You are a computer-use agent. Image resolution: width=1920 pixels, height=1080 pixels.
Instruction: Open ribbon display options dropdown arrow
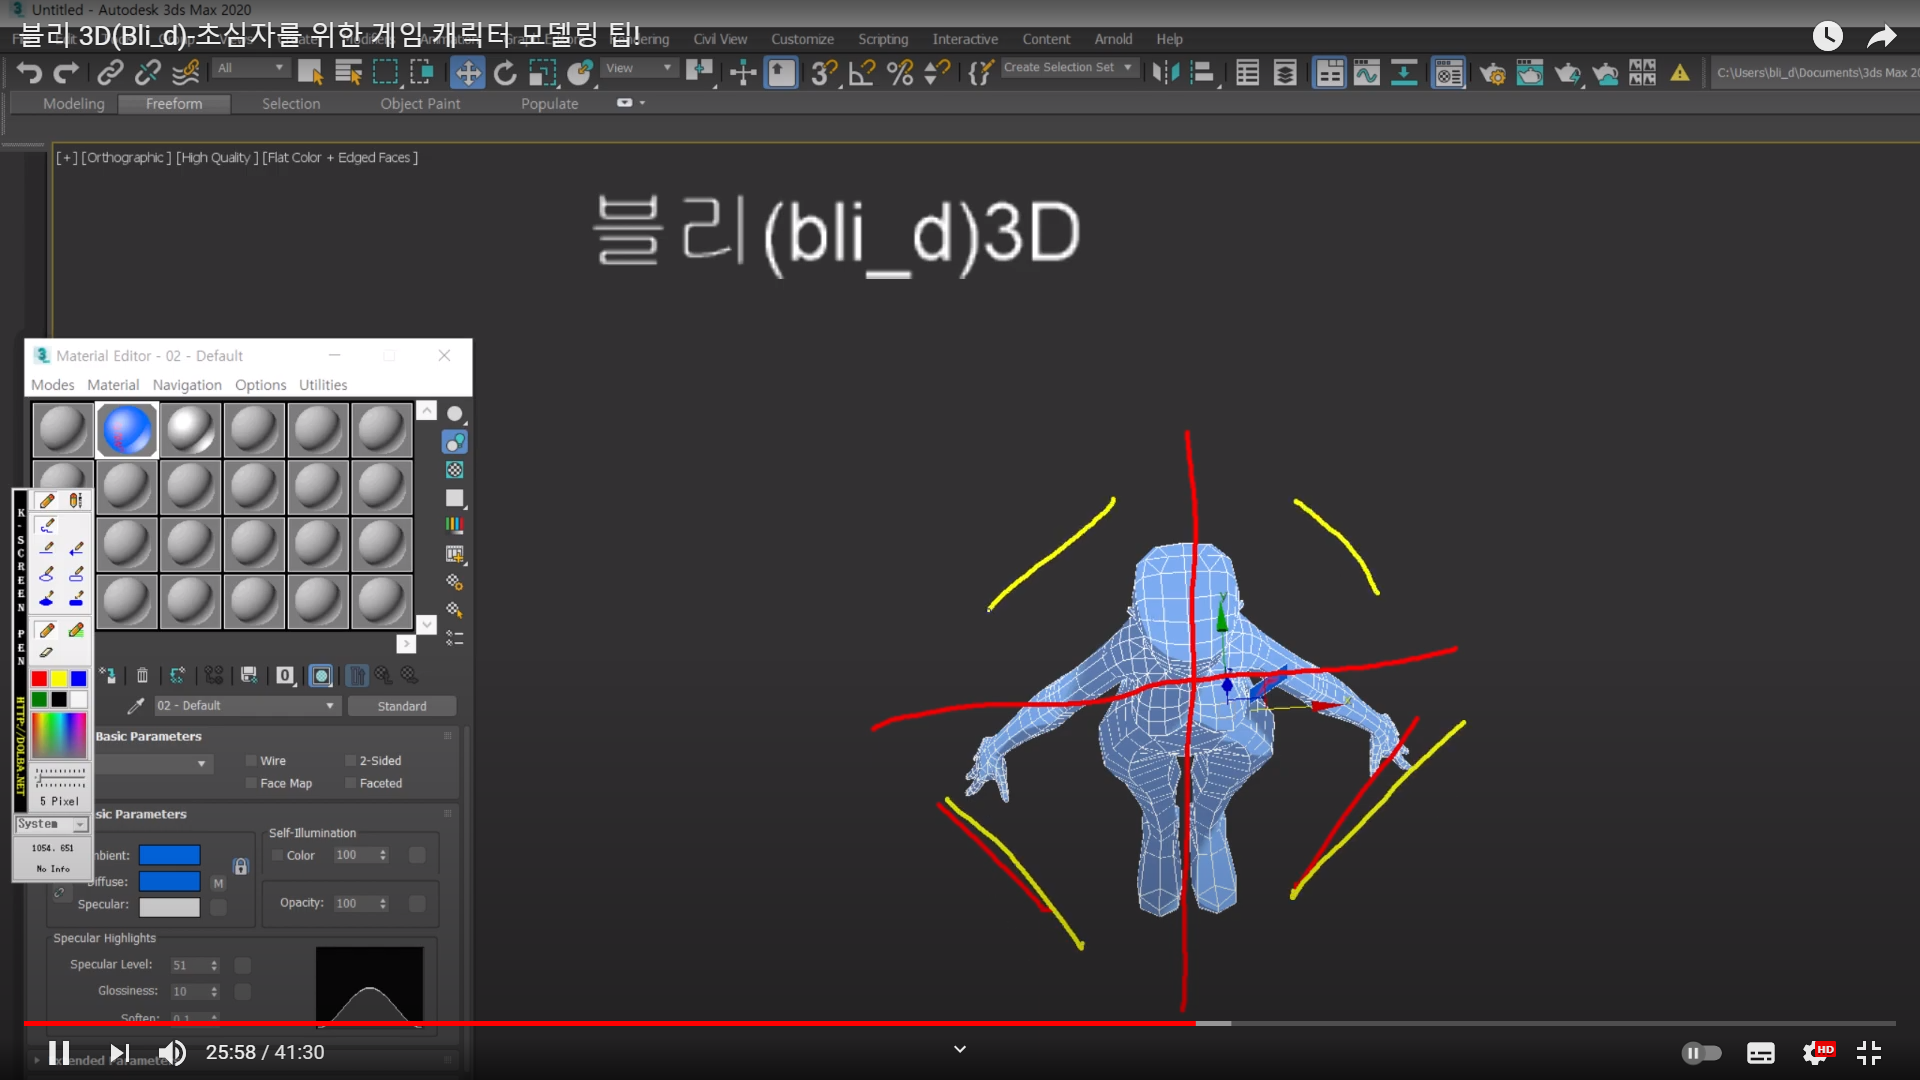click(x=642, y=103)
